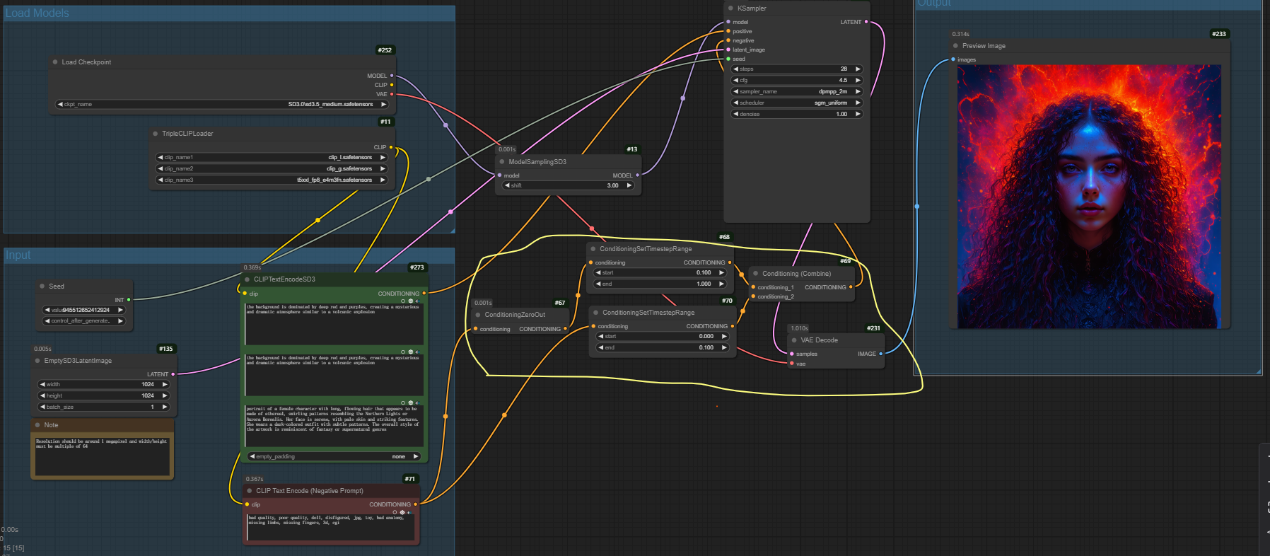Image resolution: width=1270 pixels, height=556 pixels.
Task: Click the cfg value slider in KSampler
Action: tap(797, 80)
